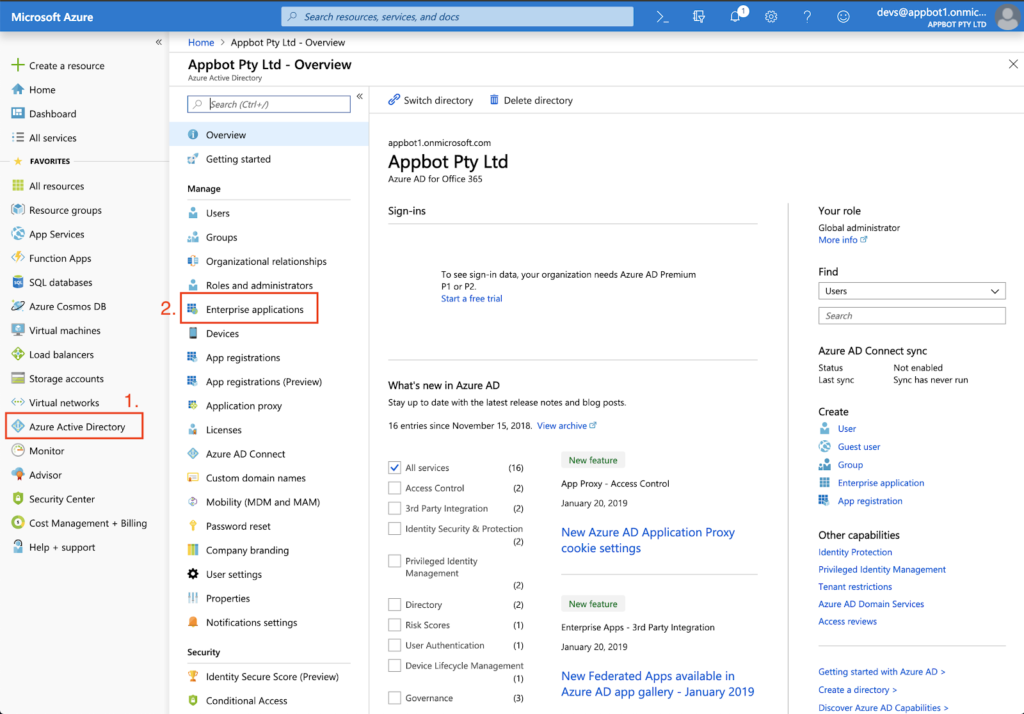The height and width of the screenshot is (714, 1024).
Task: Click the Start a free trial link
Action: coord(471,298)
